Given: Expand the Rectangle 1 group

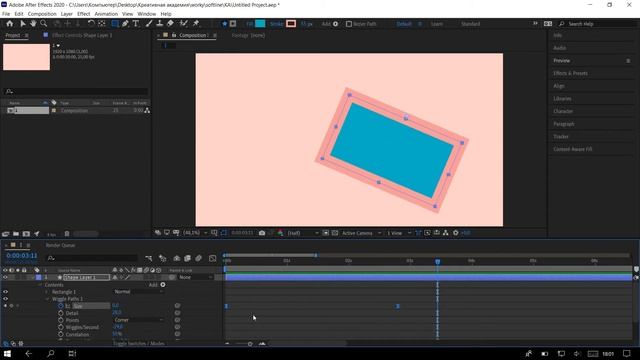Looking at the screenshot, I should [47, 292].
